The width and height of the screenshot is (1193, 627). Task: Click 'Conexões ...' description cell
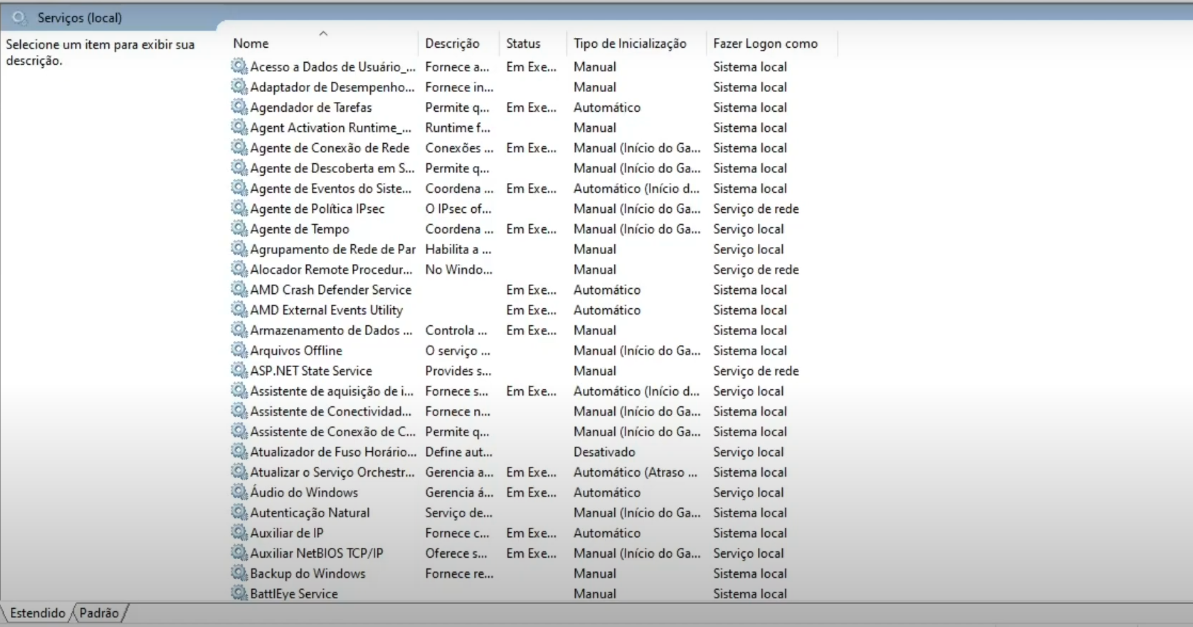[x=459, y=148]
